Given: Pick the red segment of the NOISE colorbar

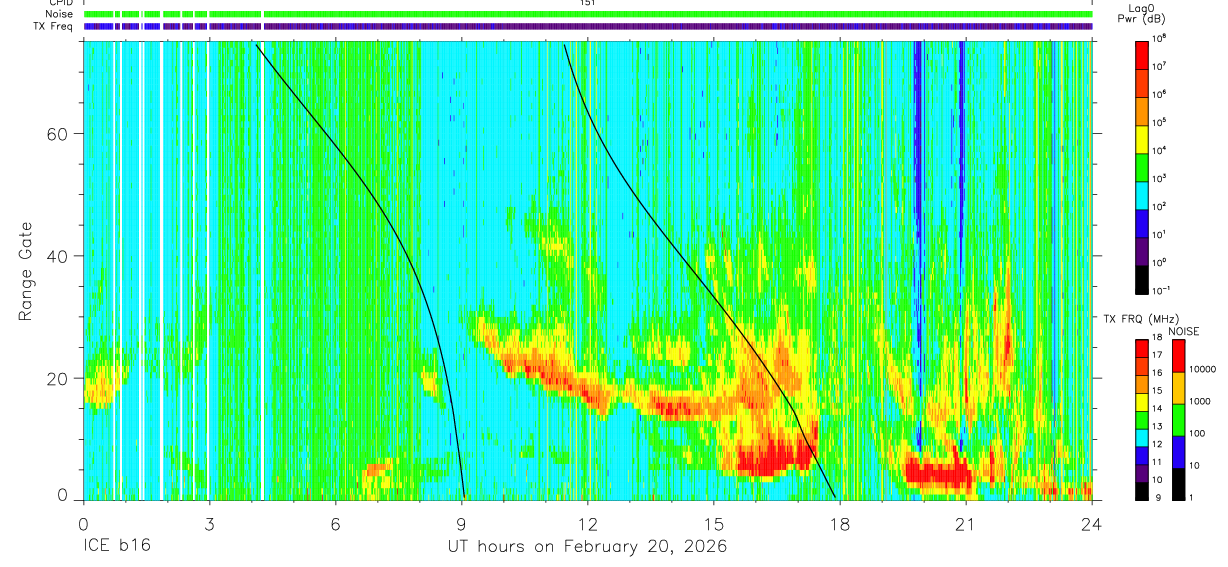Looking at the screenshot, I should pyautogui.click(x=1177, y=356).
